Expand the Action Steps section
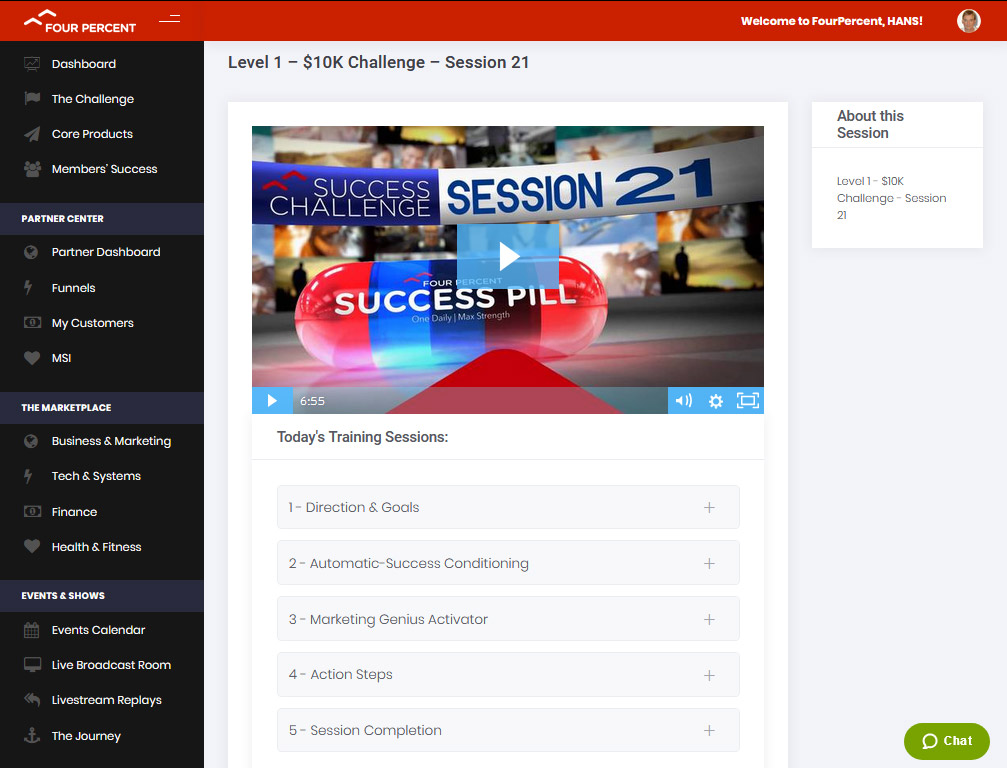This screenshot has height=768, width=1007. (x=508, y=675)
